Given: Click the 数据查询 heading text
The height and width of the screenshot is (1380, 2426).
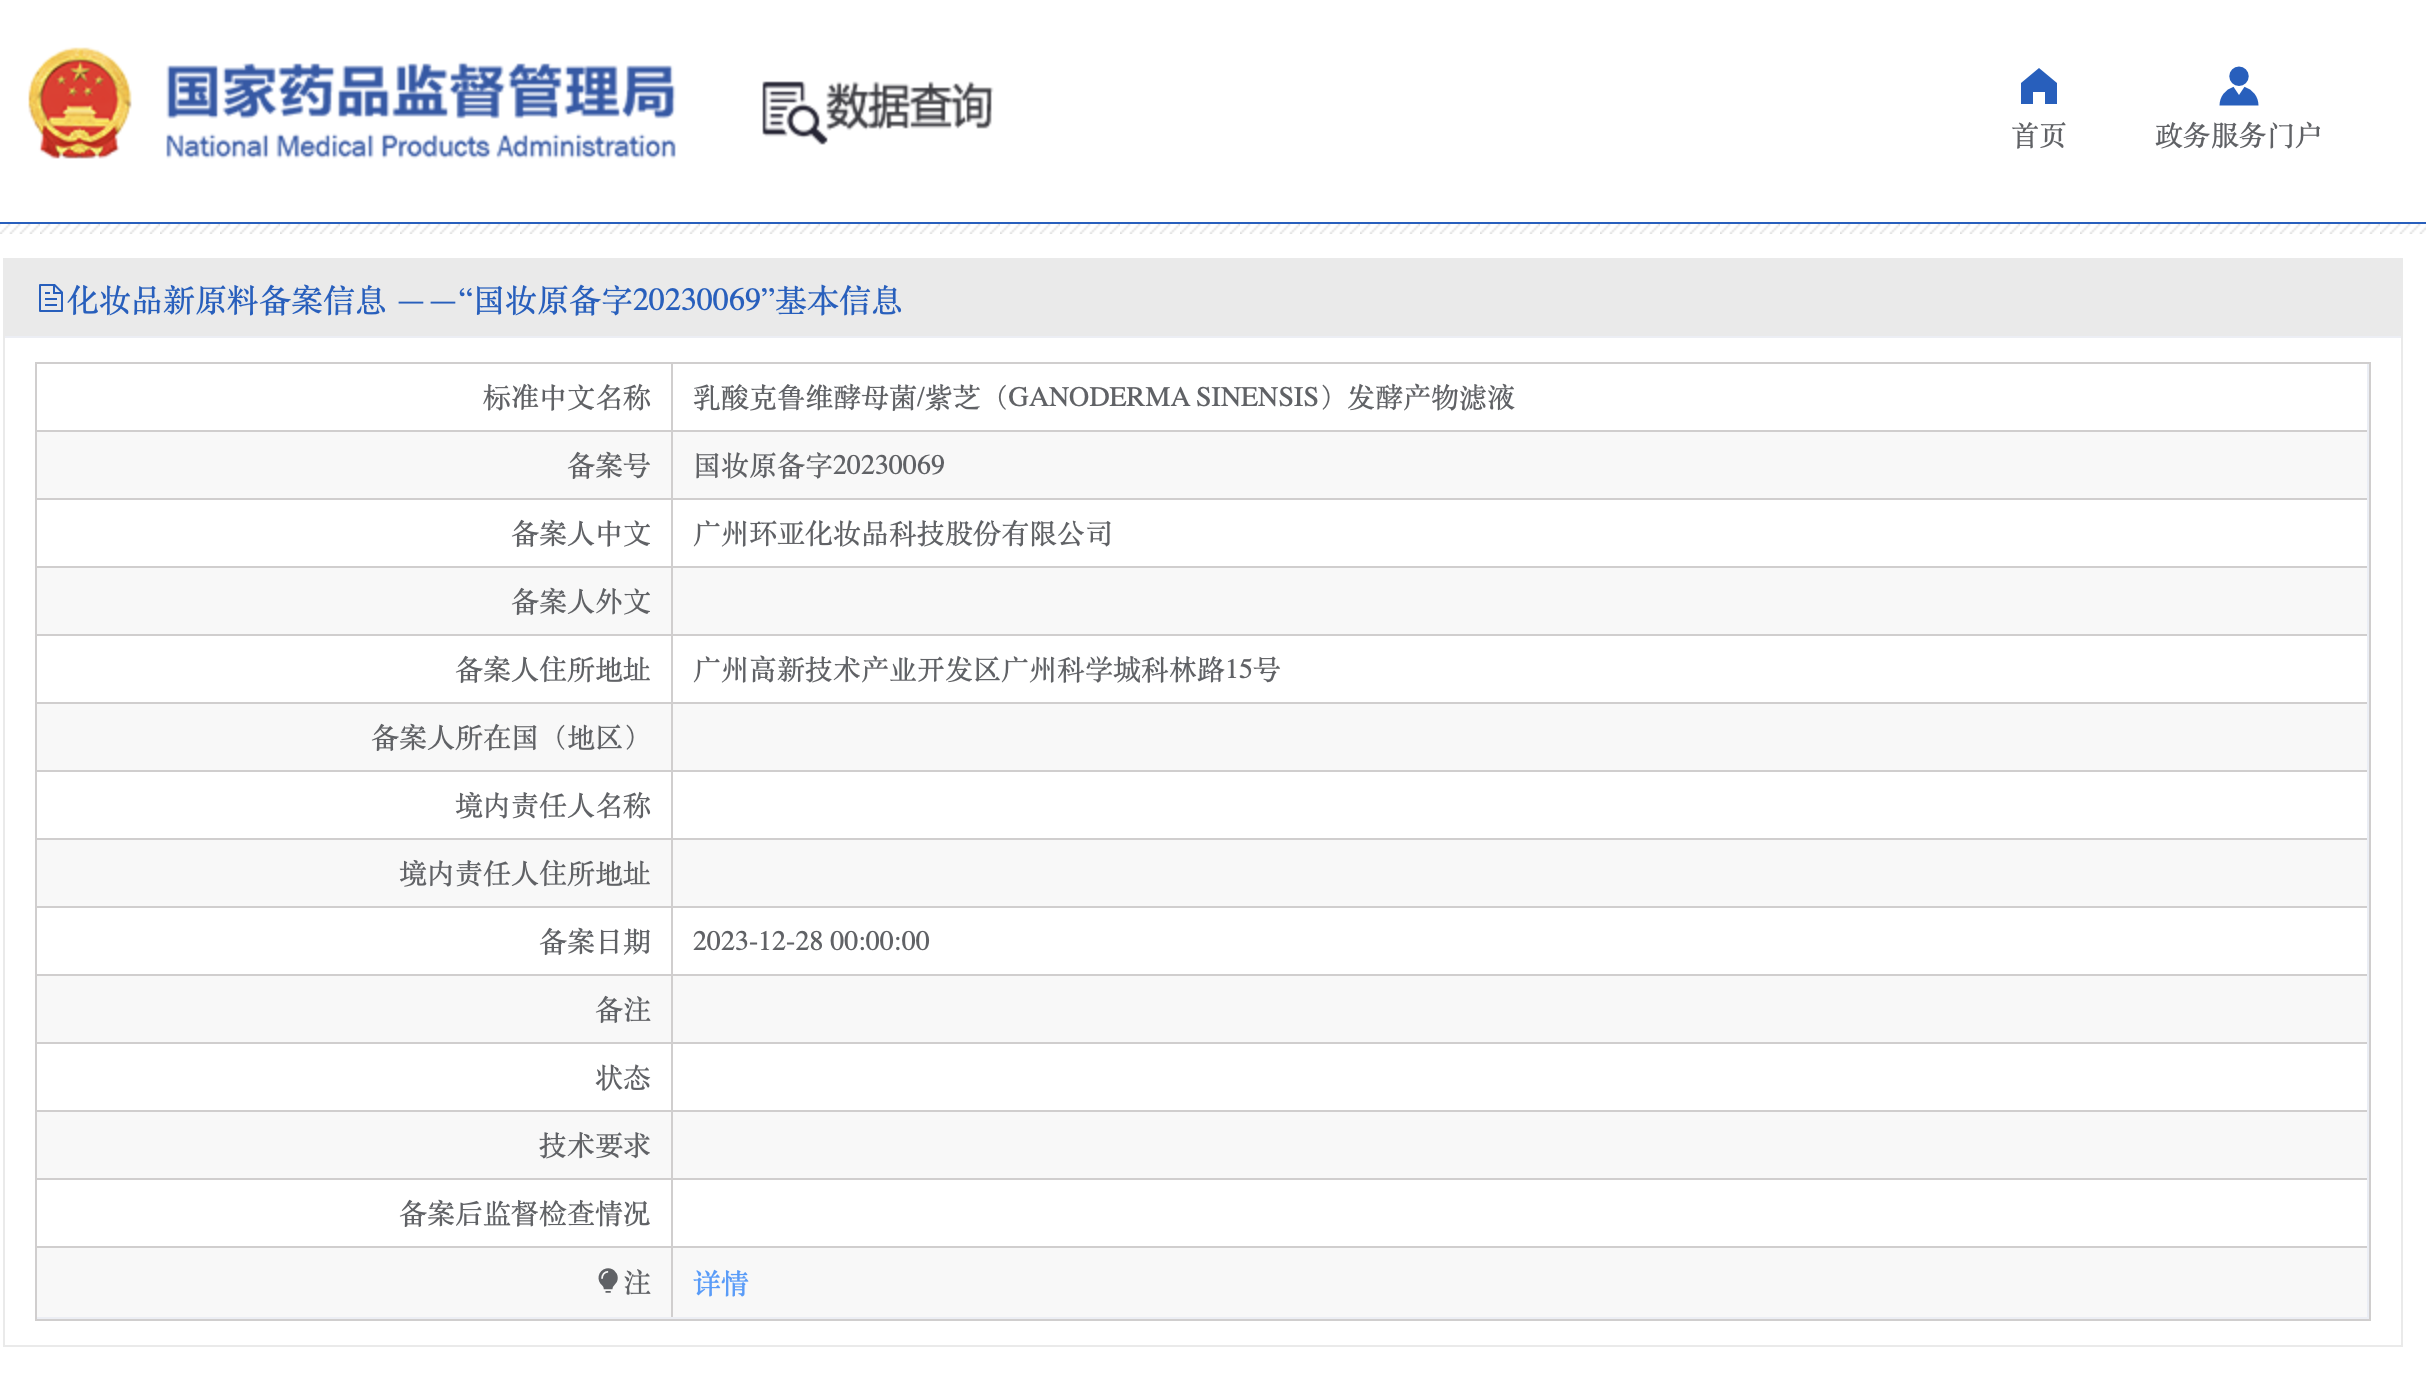Looking at the screenshot, I should (x=908, y=106).
